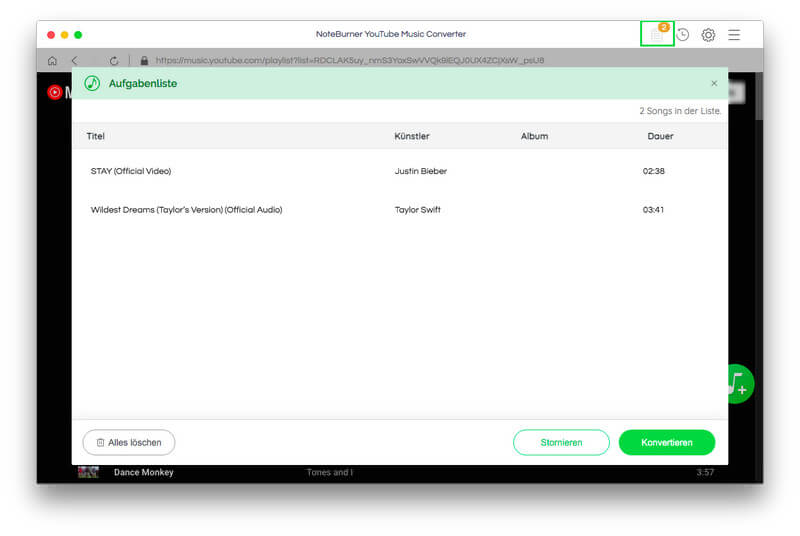Click the Dauer column header
Screen dimensions: 800x536
(x=660, y=136)
